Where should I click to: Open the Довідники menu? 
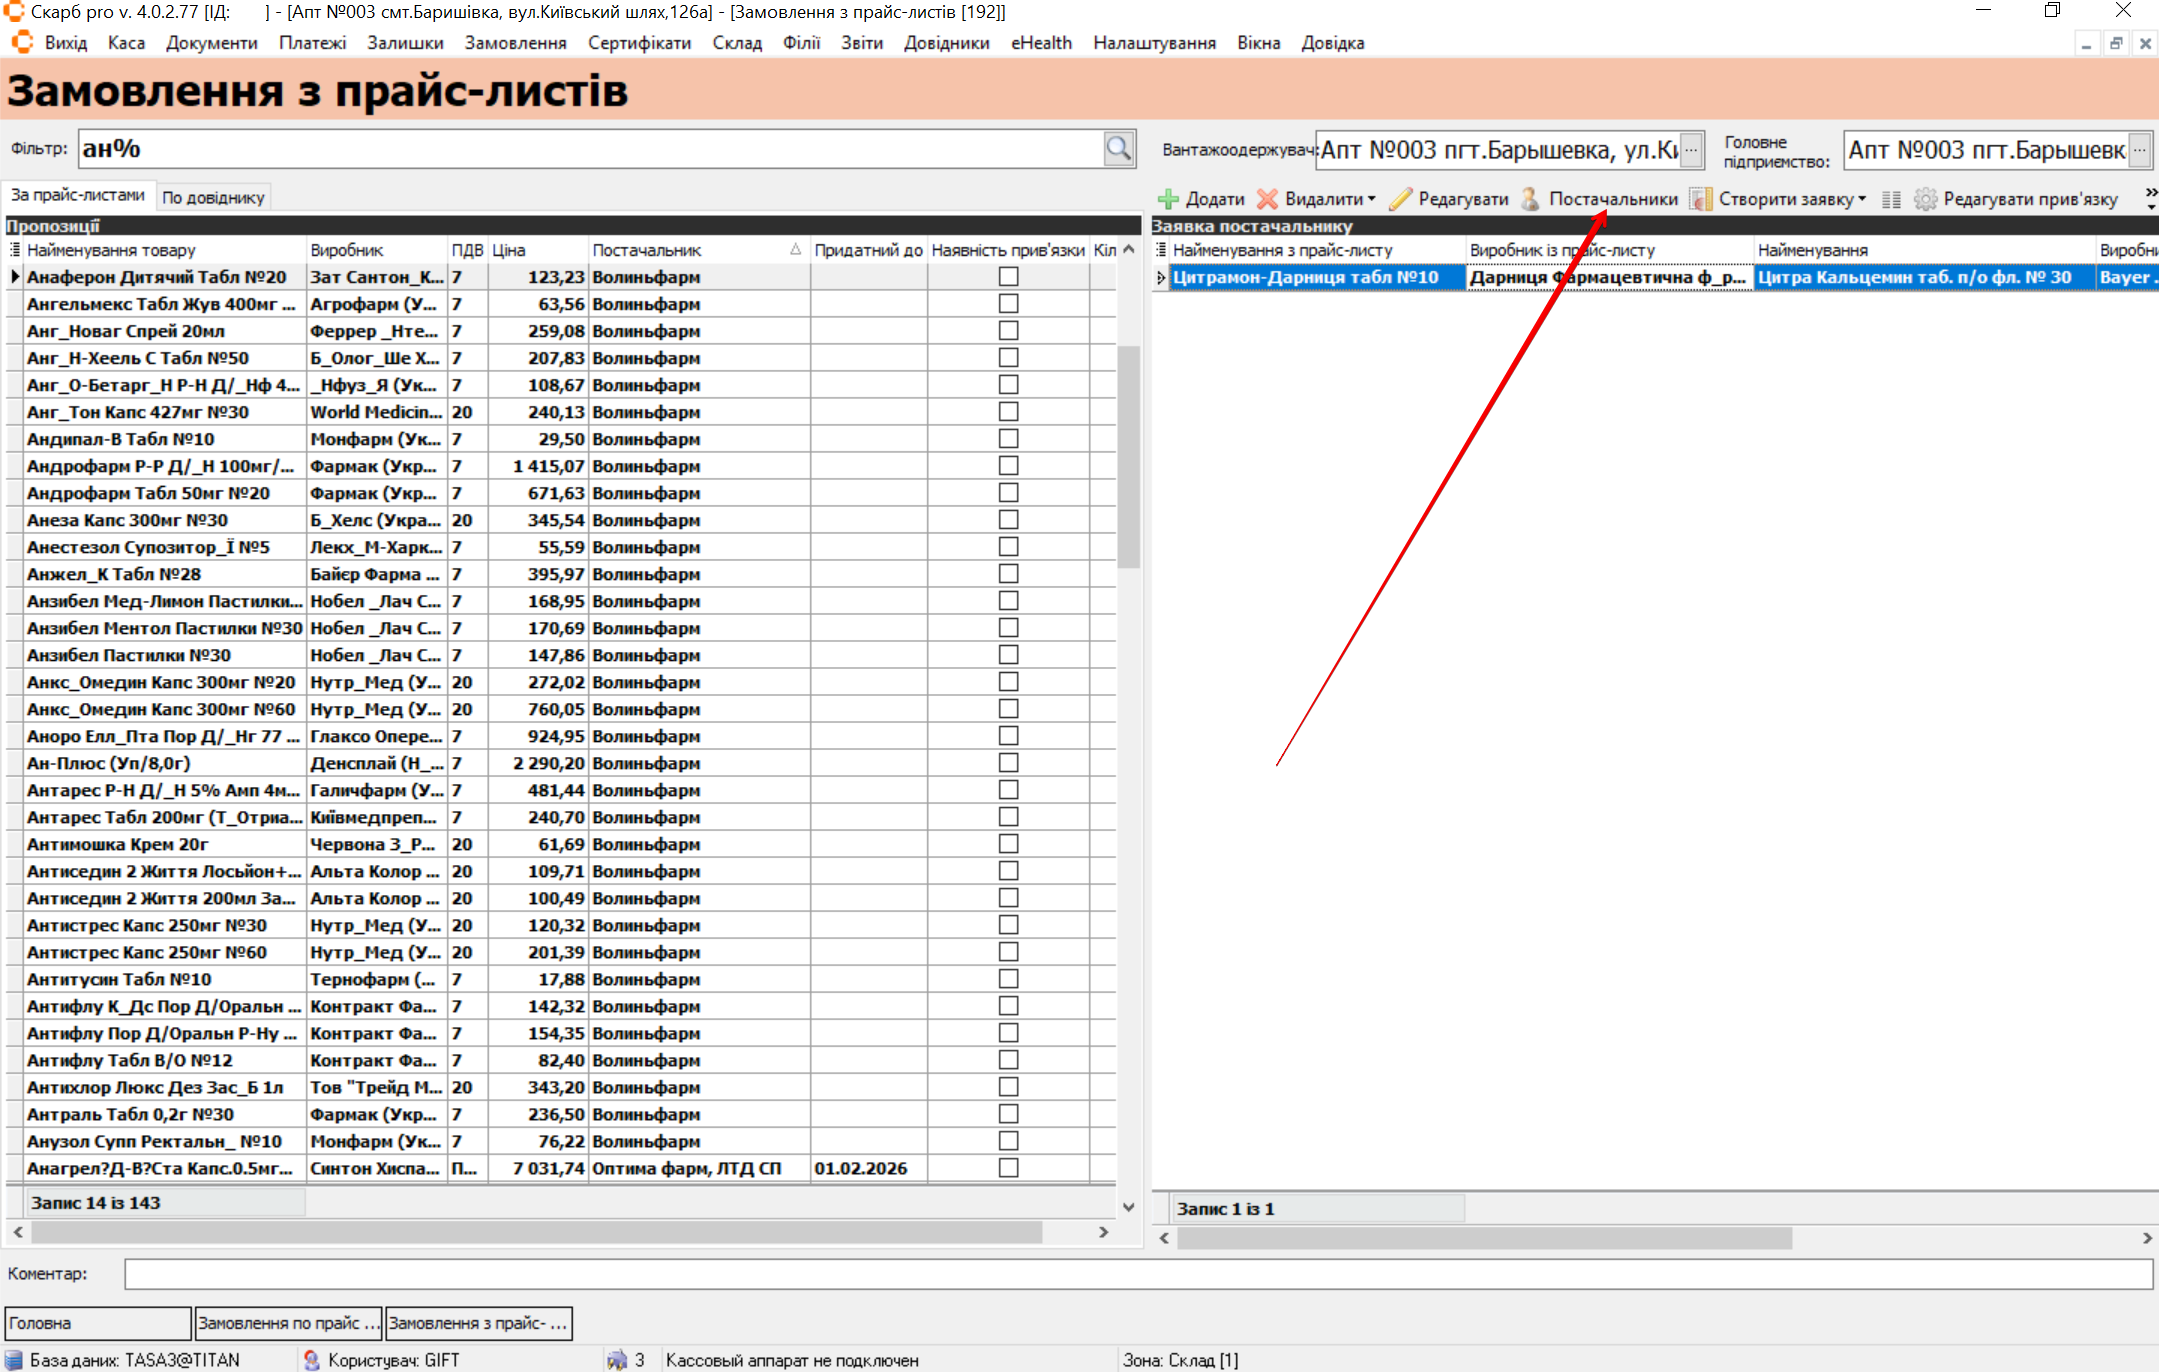pyautogui.click(x=945, y=43)
